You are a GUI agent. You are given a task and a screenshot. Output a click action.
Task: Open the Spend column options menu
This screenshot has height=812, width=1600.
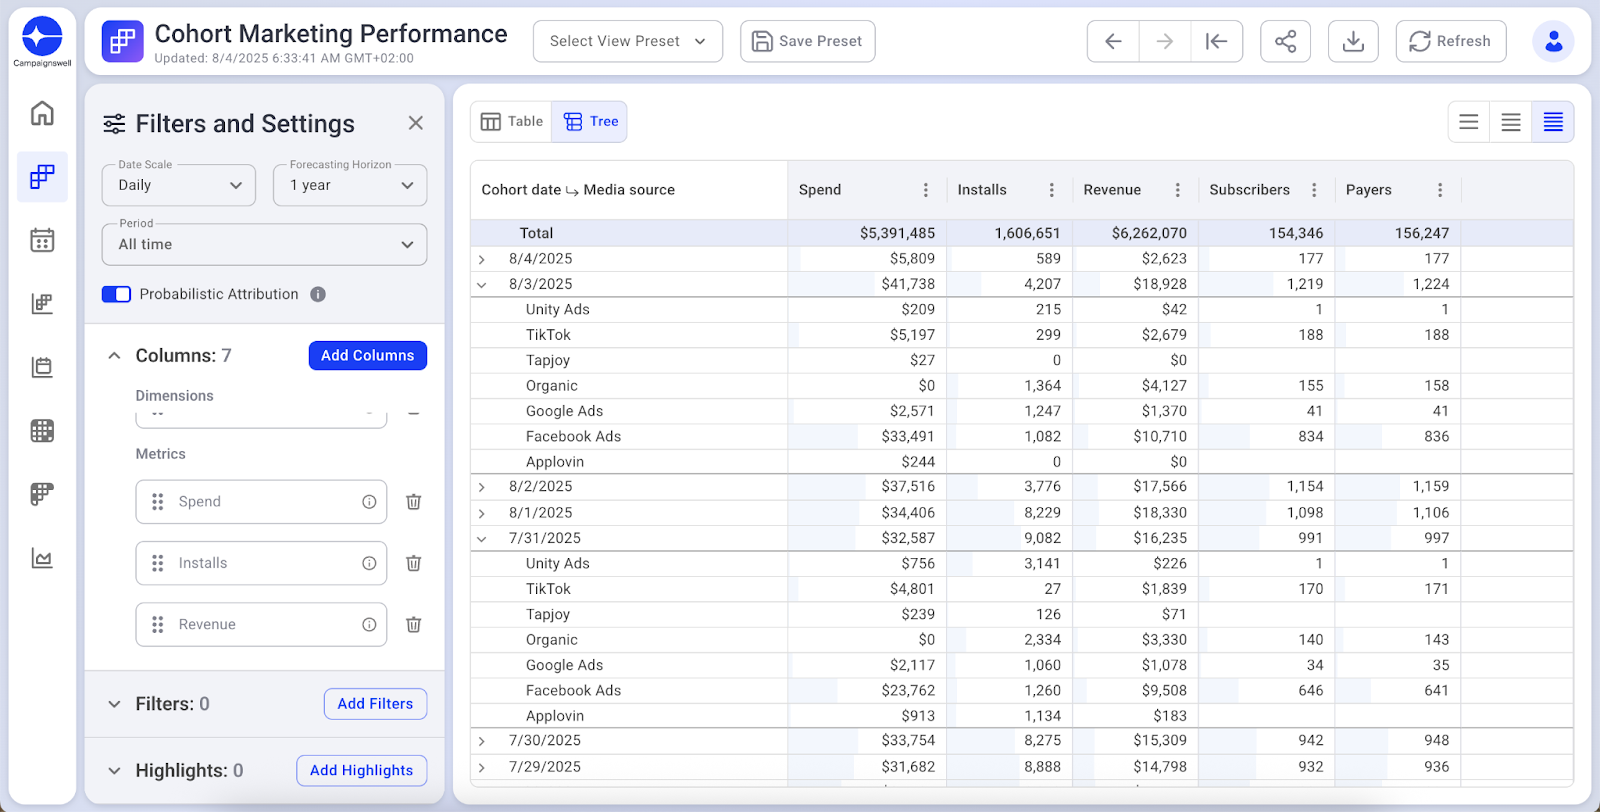(x=926, y=190)
